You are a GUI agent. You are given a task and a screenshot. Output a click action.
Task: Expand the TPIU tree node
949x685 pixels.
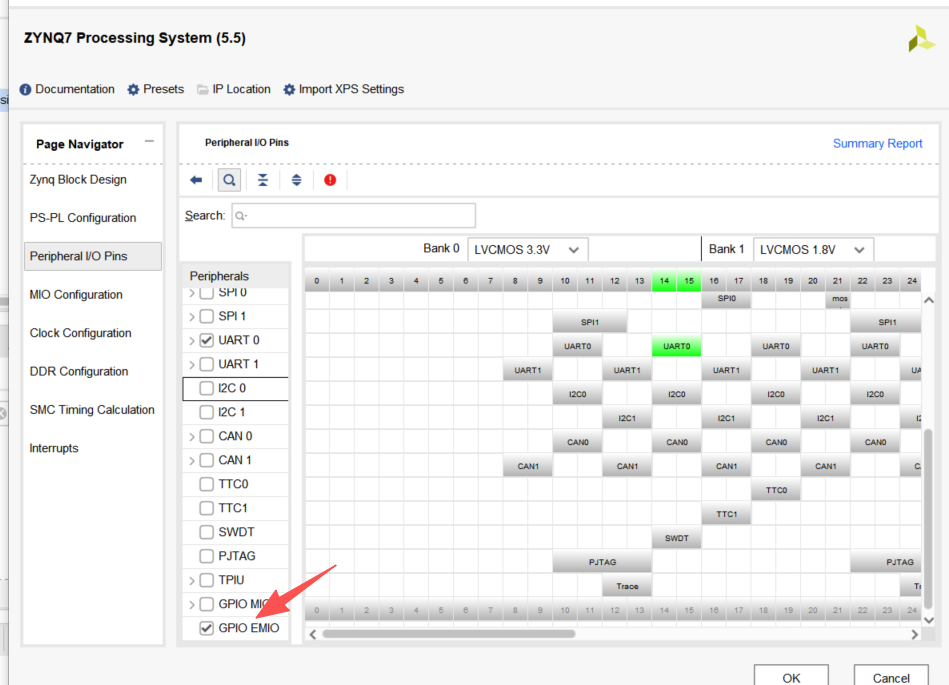[x=192, y=581]
